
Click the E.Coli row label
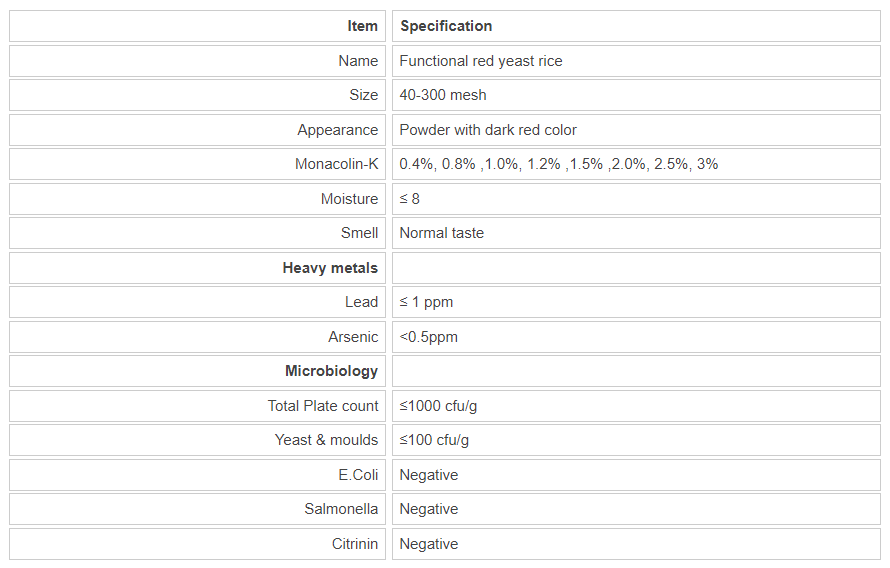pyautogui.click(x=358, y=475)
